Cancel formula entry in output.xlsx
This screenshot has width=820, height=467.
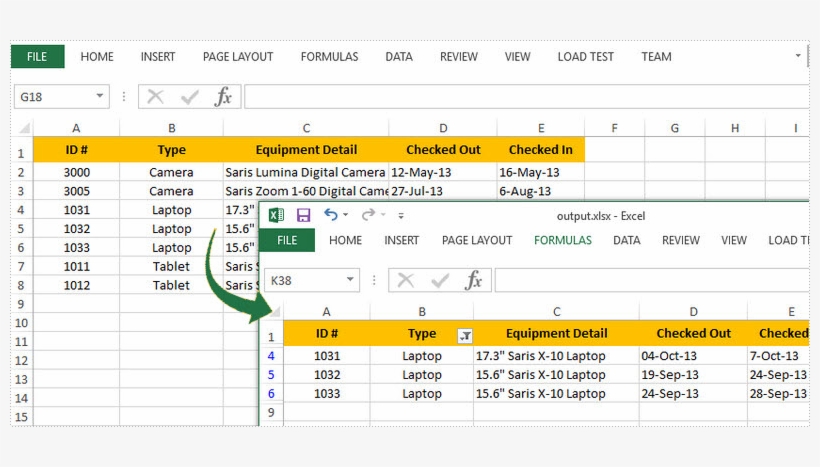pos(406,280)
